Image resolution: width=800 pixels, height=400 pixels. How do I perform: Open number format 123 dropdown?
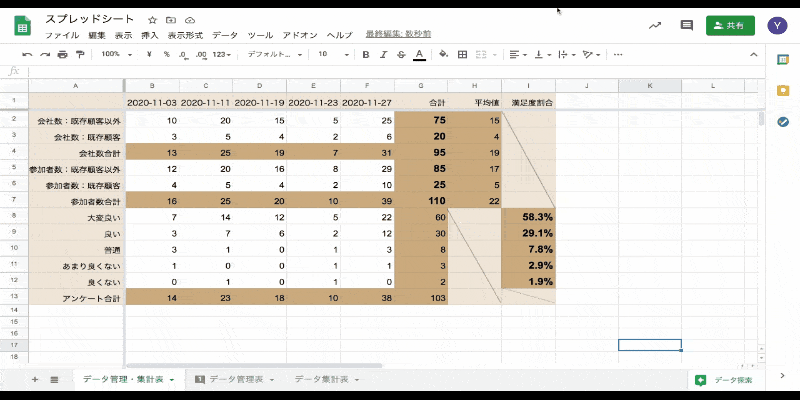pyautogui.click(x=221, y=55)
